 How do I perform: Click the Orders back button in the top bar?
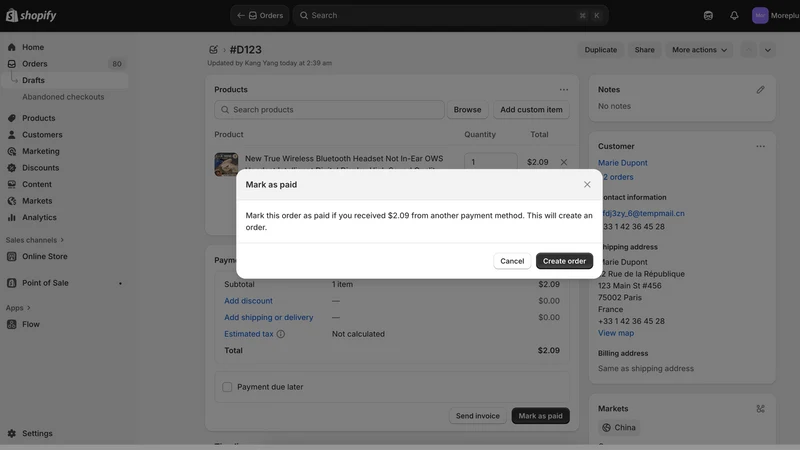(260, 15)
